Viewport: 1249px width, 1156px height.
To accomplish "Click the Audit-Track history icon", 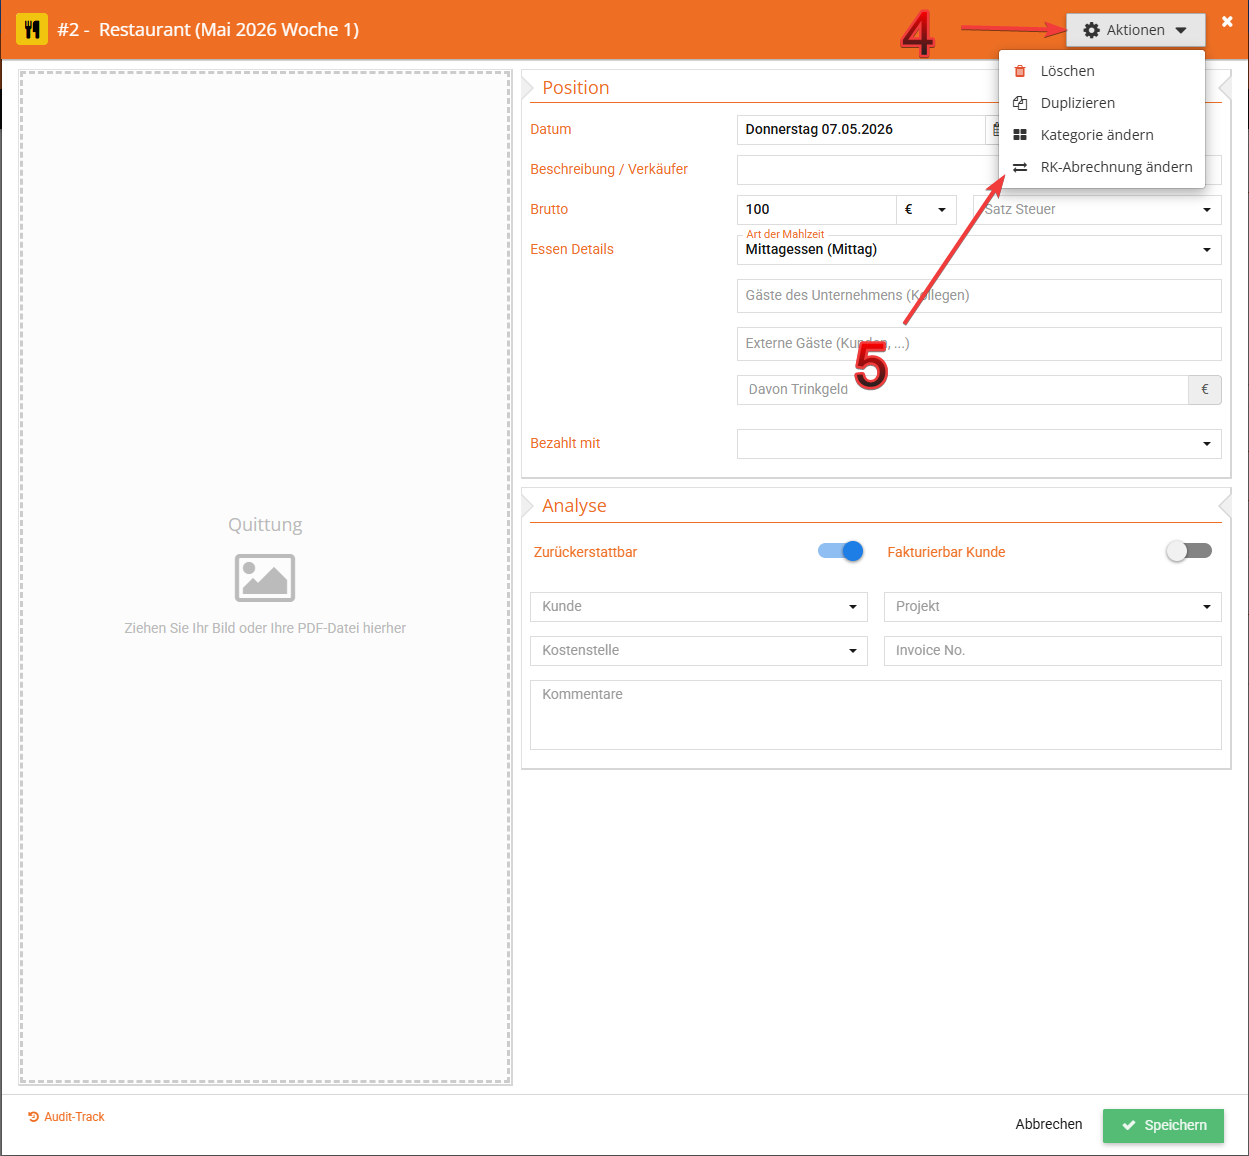I will click(x=34, y=1117).
